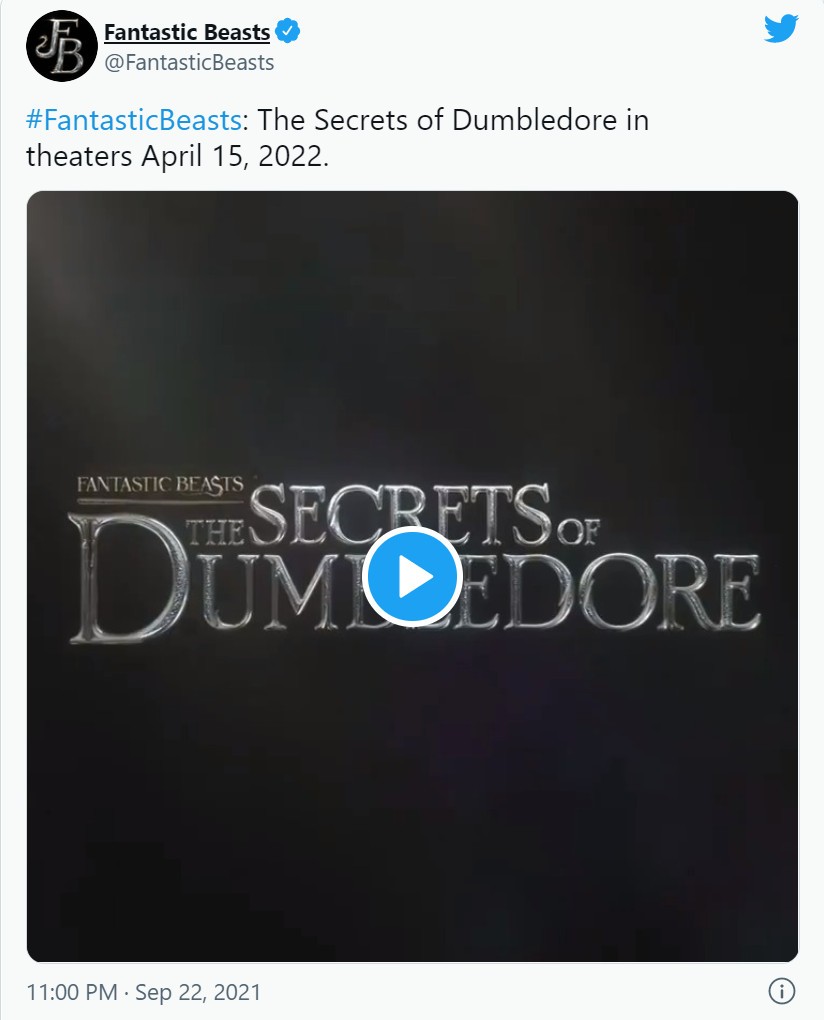The image size is (824, 1020).
Task: Click the Sep 22, 2021 date
Action: tap(198, 992)
